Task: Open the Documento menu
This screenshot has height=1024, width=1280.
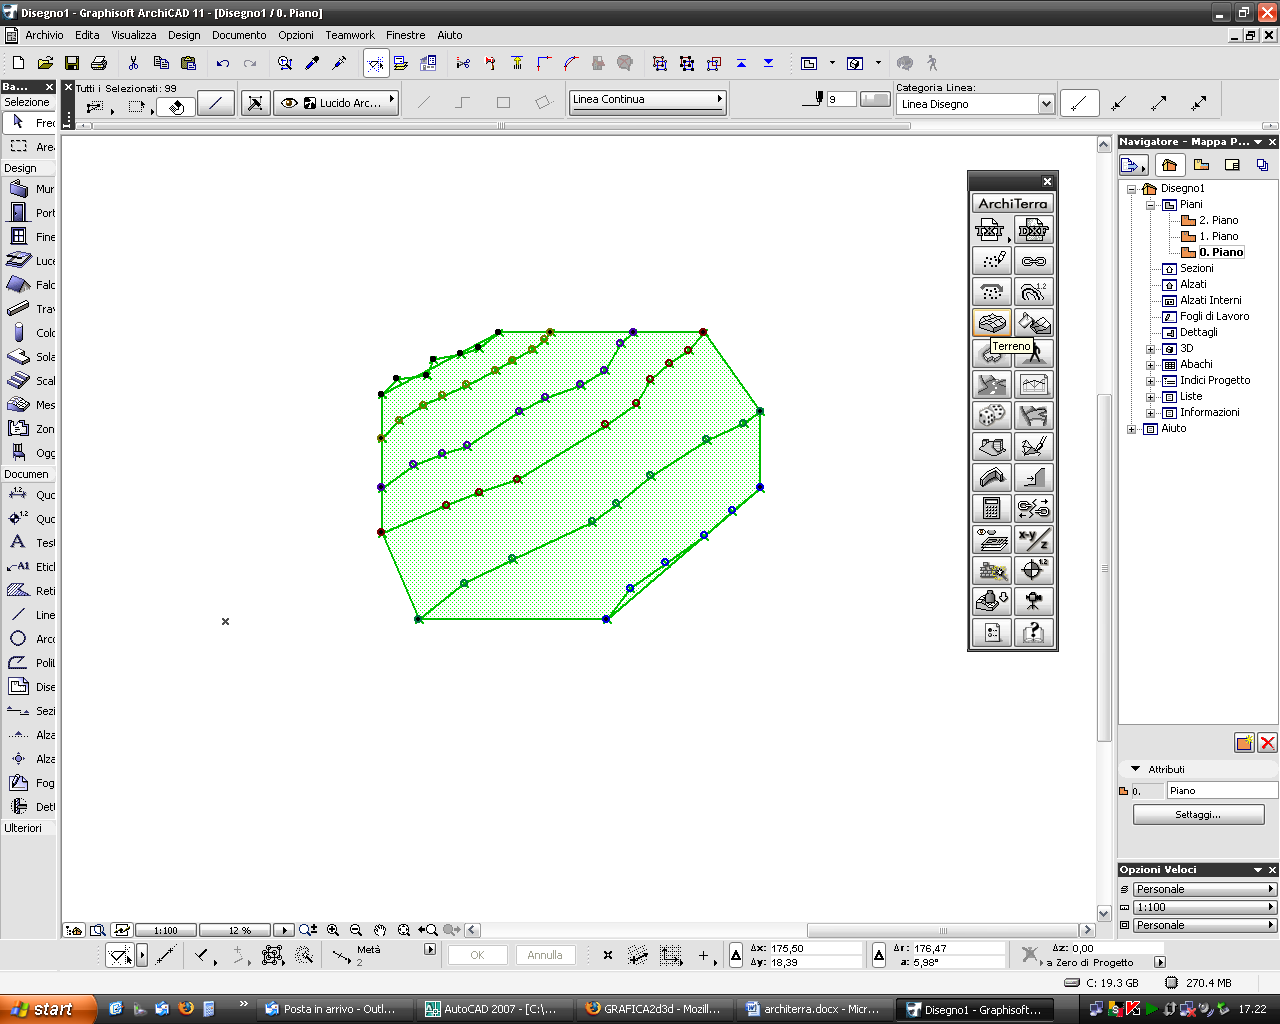Action: [x=239, y=35]
